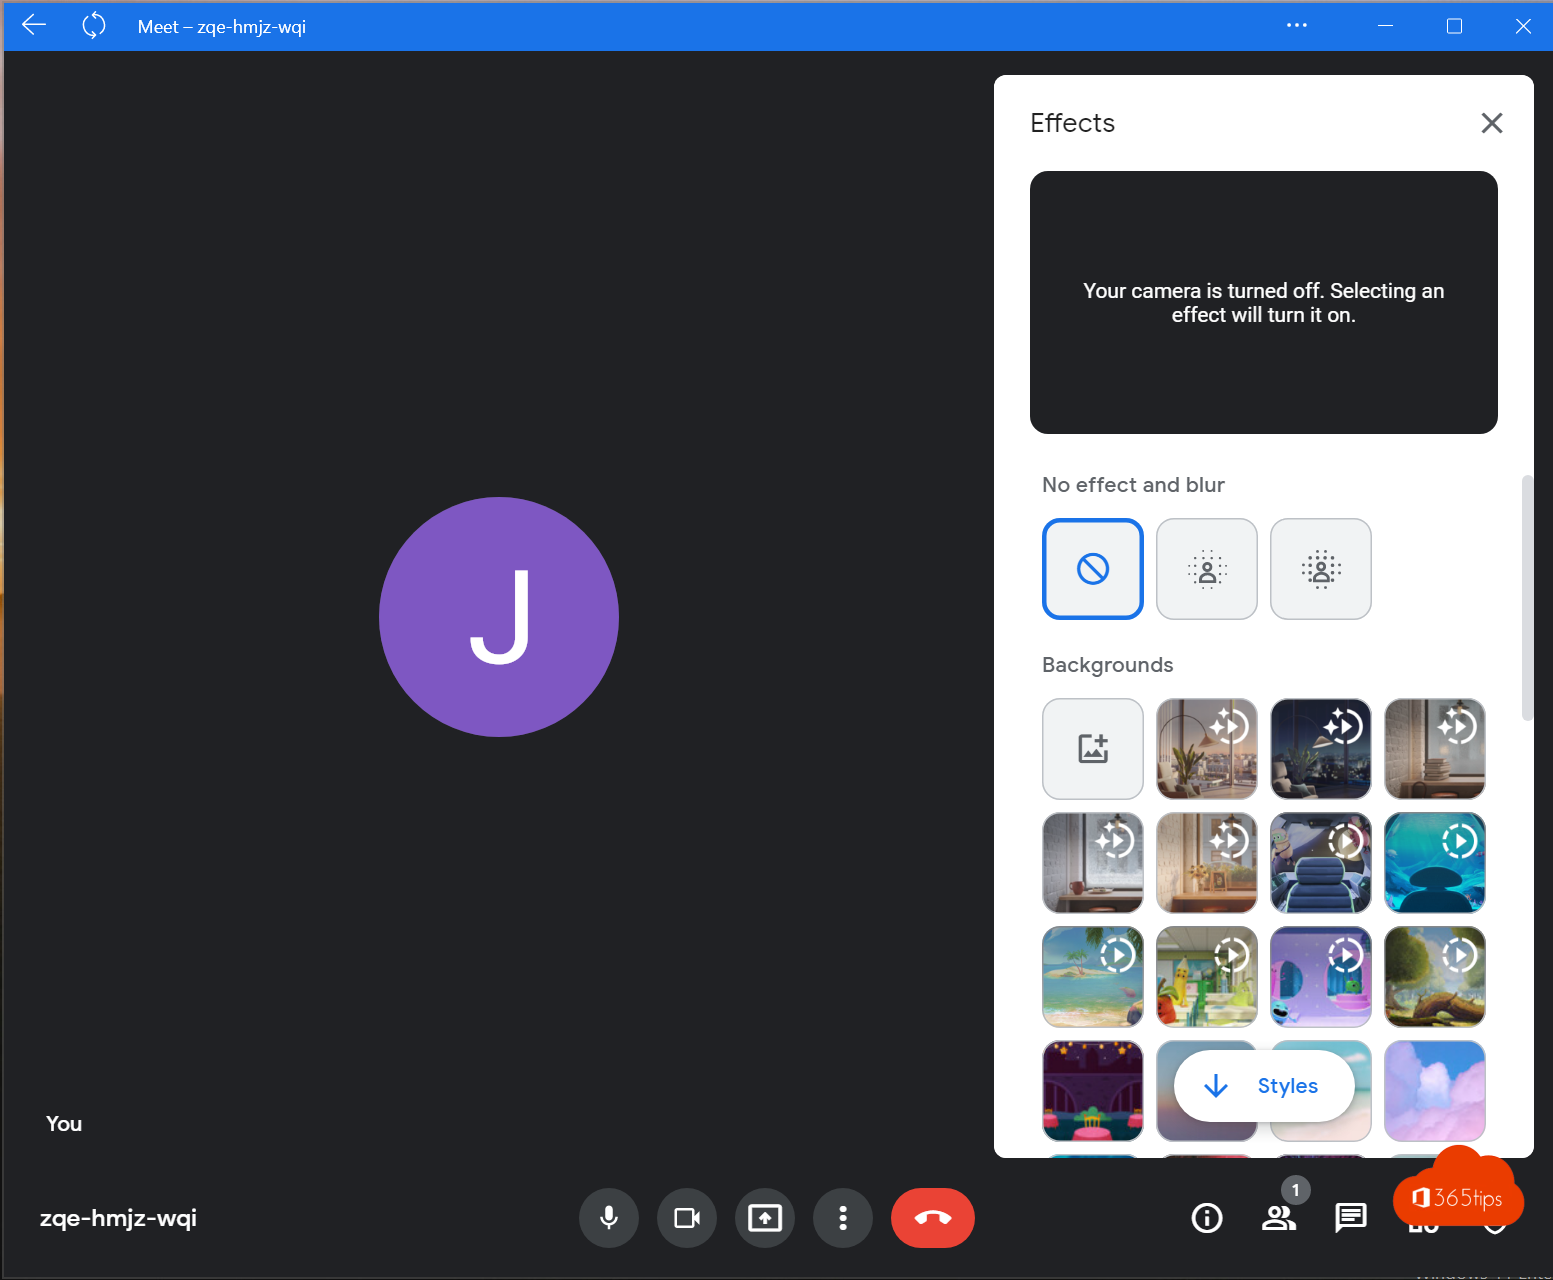Enable full background blur
Screen dimensions: 1553x1280
tap(1320, 568)
